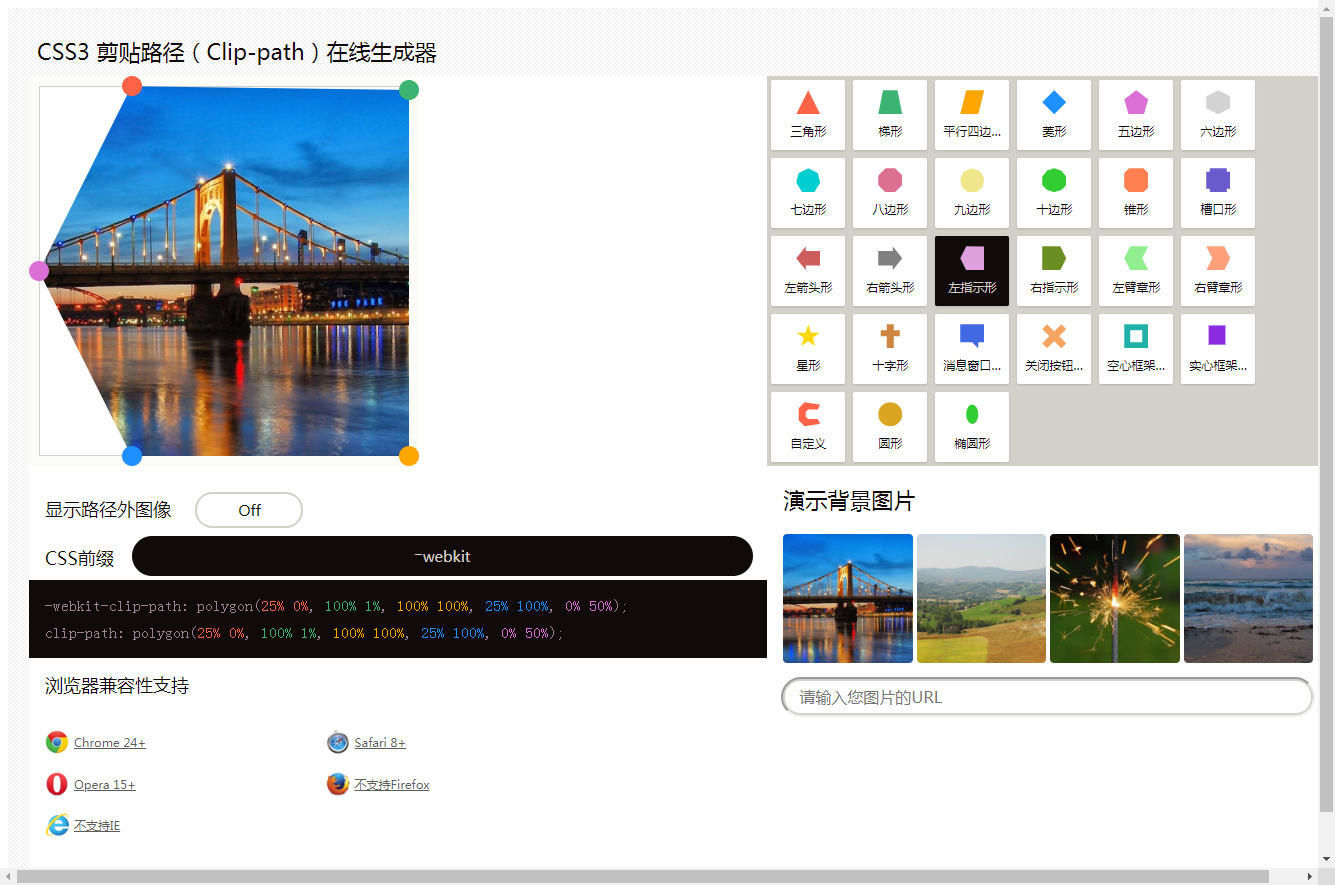
Task: Open the Chrome 24+ compatibility link
Action: point(108,742)
